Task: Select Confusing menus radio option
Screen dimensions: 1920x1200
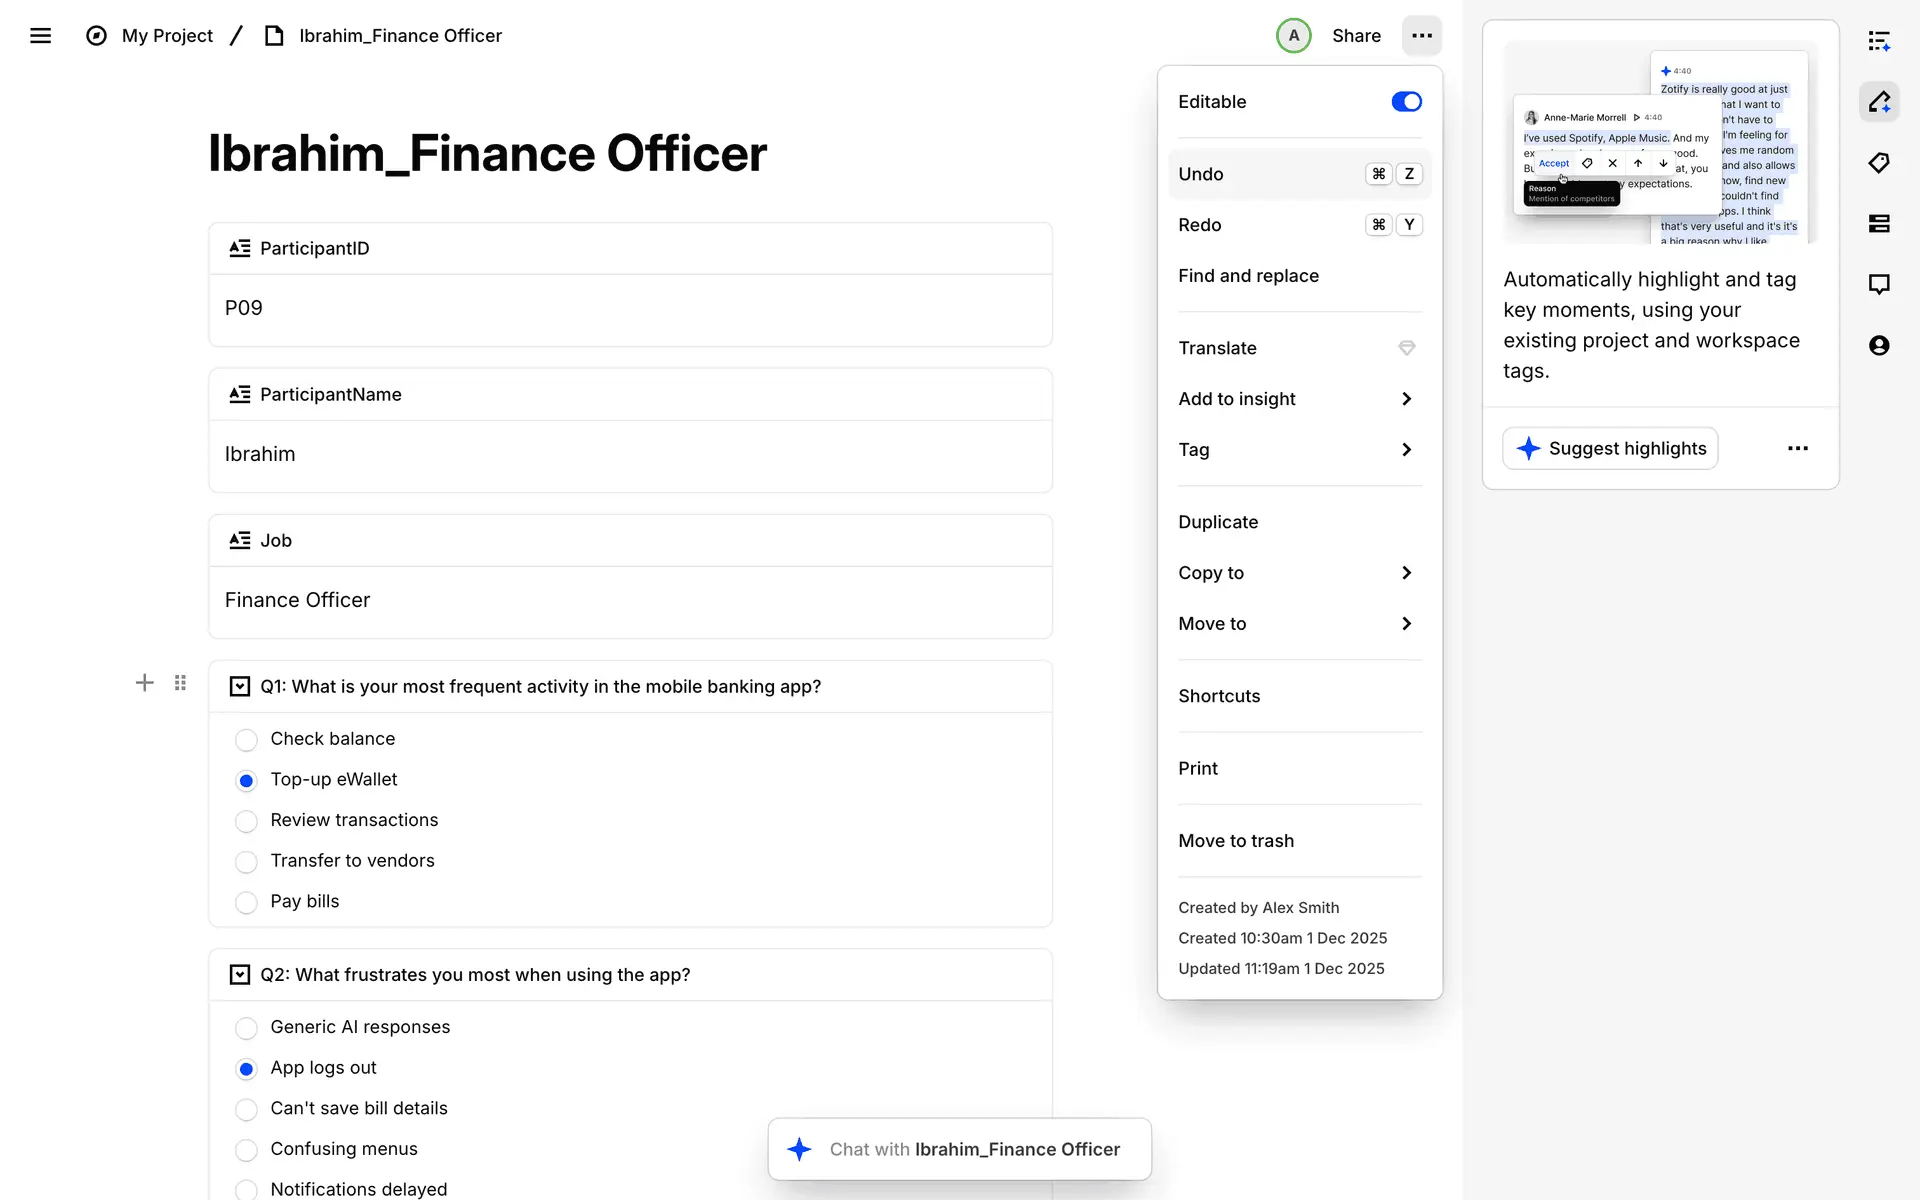Action: (246, 1150)
